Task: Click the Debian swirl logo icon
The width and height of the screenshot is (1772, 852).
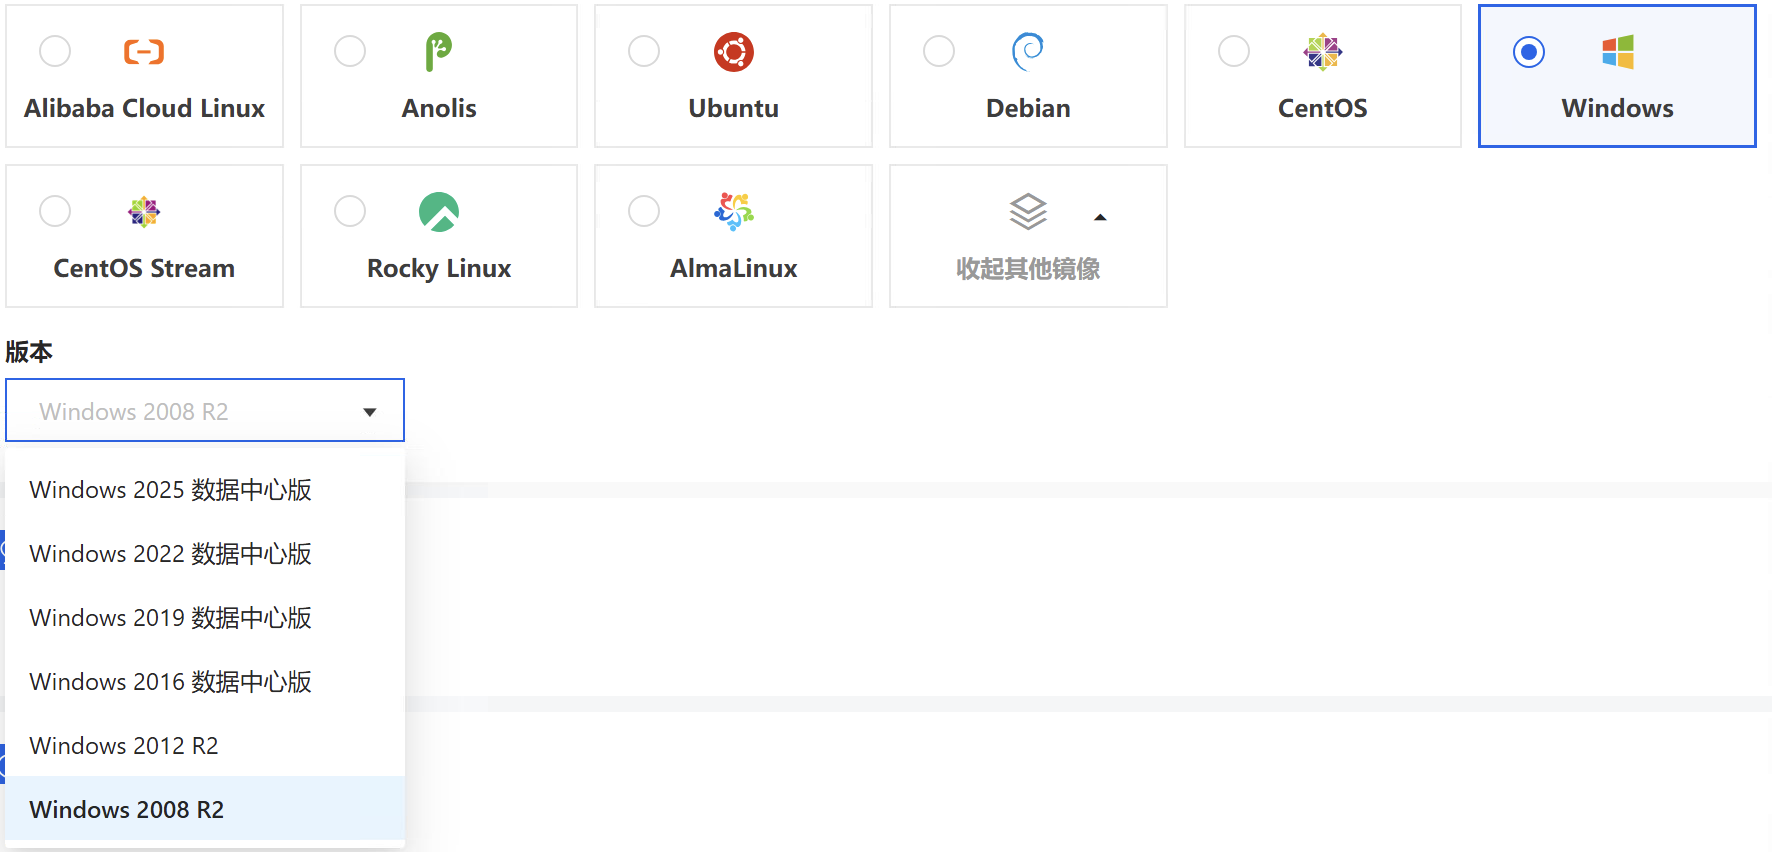Action: (1028, 51)
